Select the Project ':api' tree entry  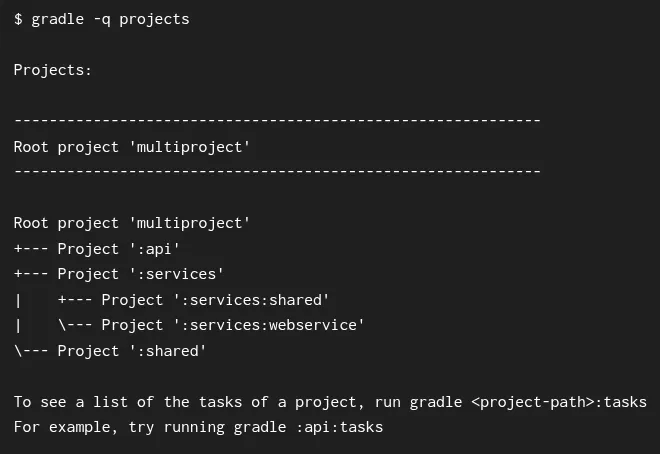[x=119, y=249]
